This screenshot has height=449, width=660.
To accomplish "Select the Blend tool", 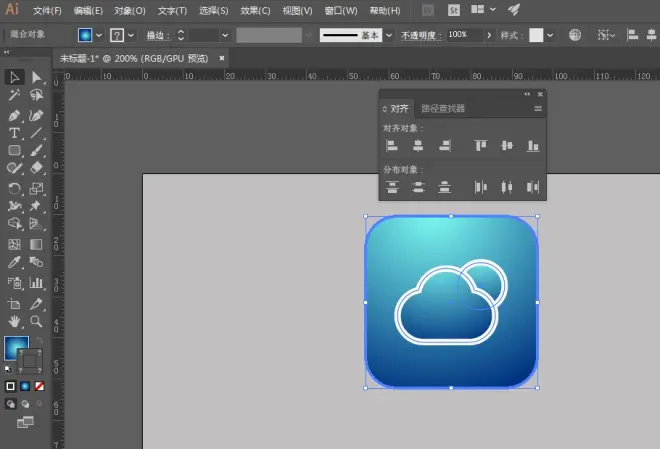I will (x=36, y=262).
